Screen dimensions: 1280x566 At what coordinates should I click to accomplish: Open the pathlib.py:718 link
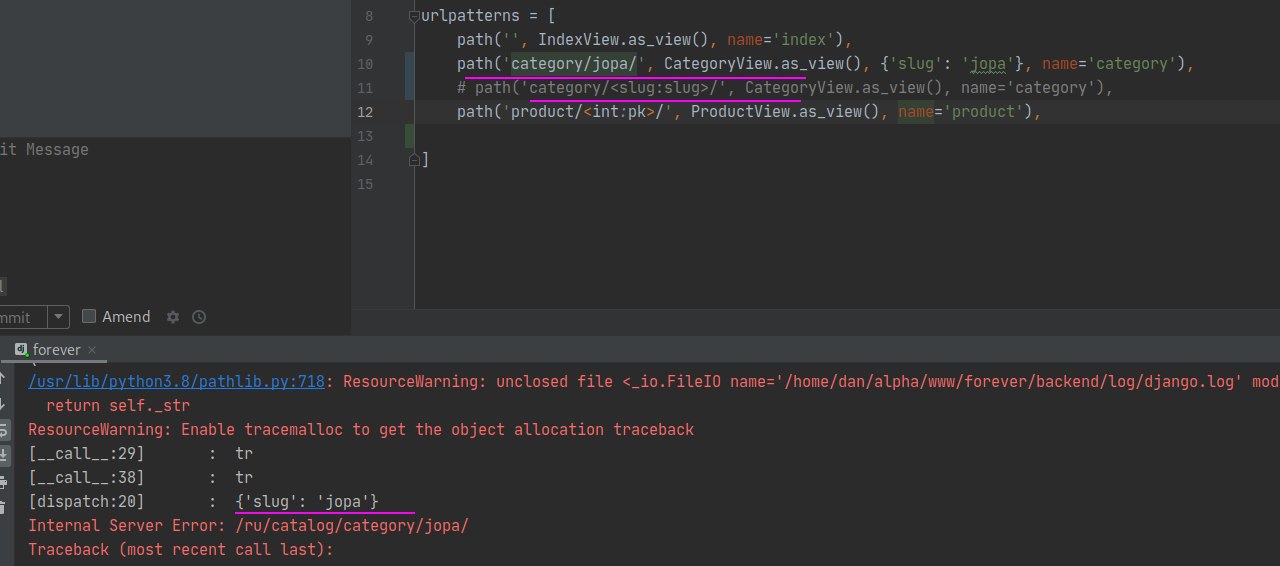point(176,381)
